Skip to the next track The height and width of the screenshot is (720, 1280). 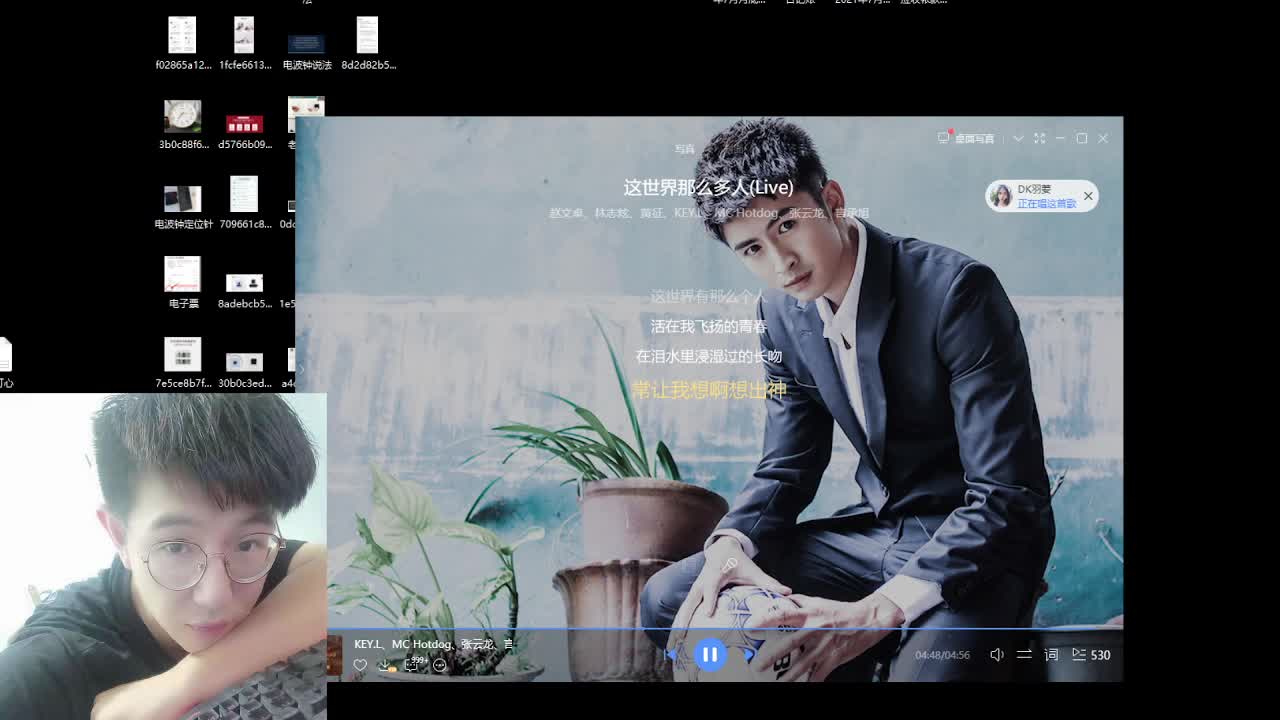[748, 655]
